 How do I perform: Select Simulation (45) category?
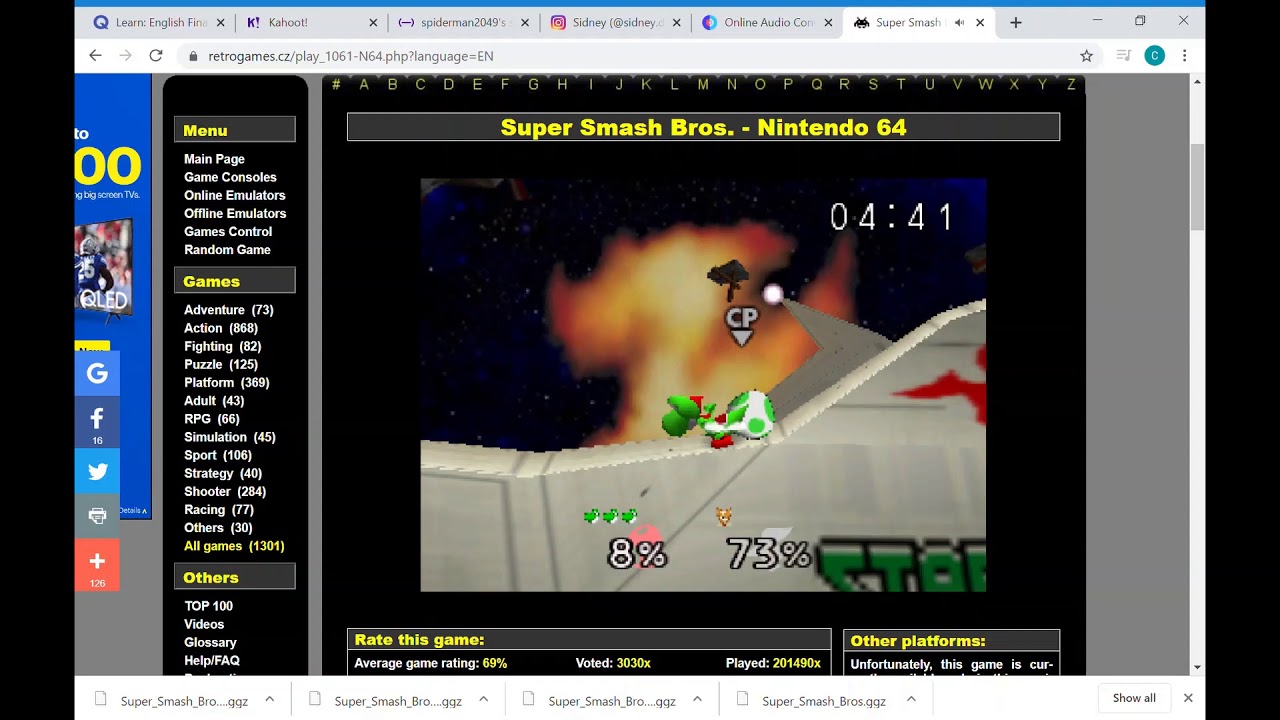(x=230, y=437)
